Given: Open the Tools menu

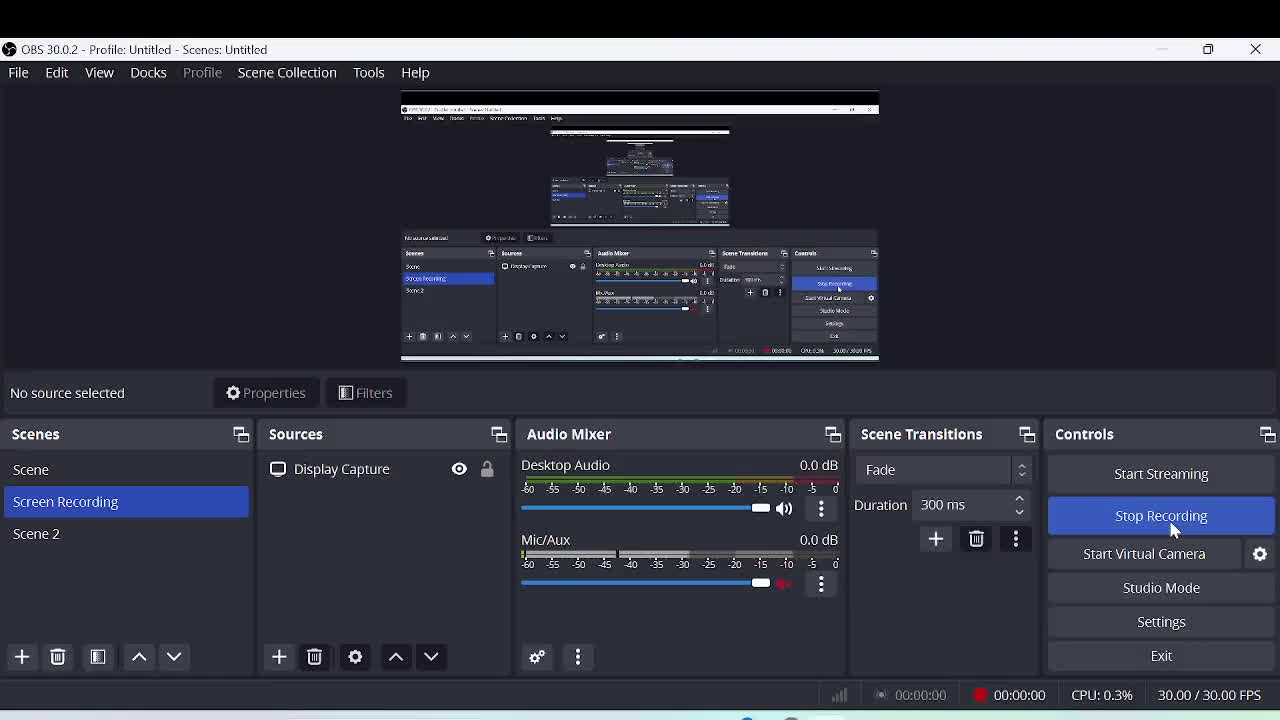Looking at the screenshot, I should click(369, 73).
